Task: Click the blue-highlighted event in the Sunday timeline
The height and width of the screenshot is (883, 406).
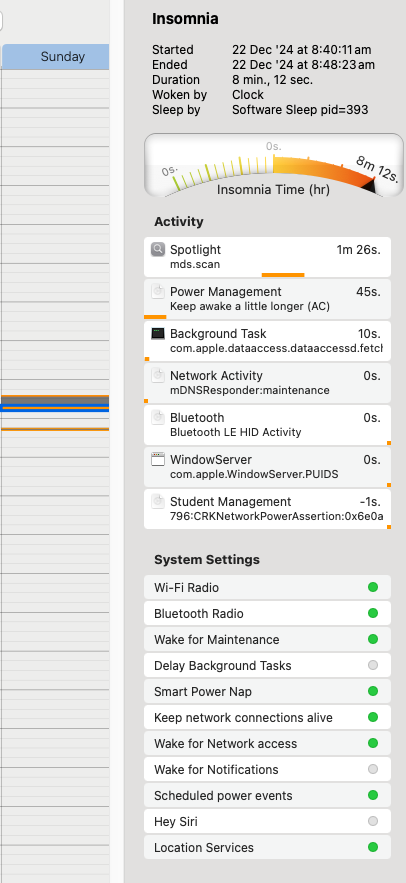Action: point(55,408)
